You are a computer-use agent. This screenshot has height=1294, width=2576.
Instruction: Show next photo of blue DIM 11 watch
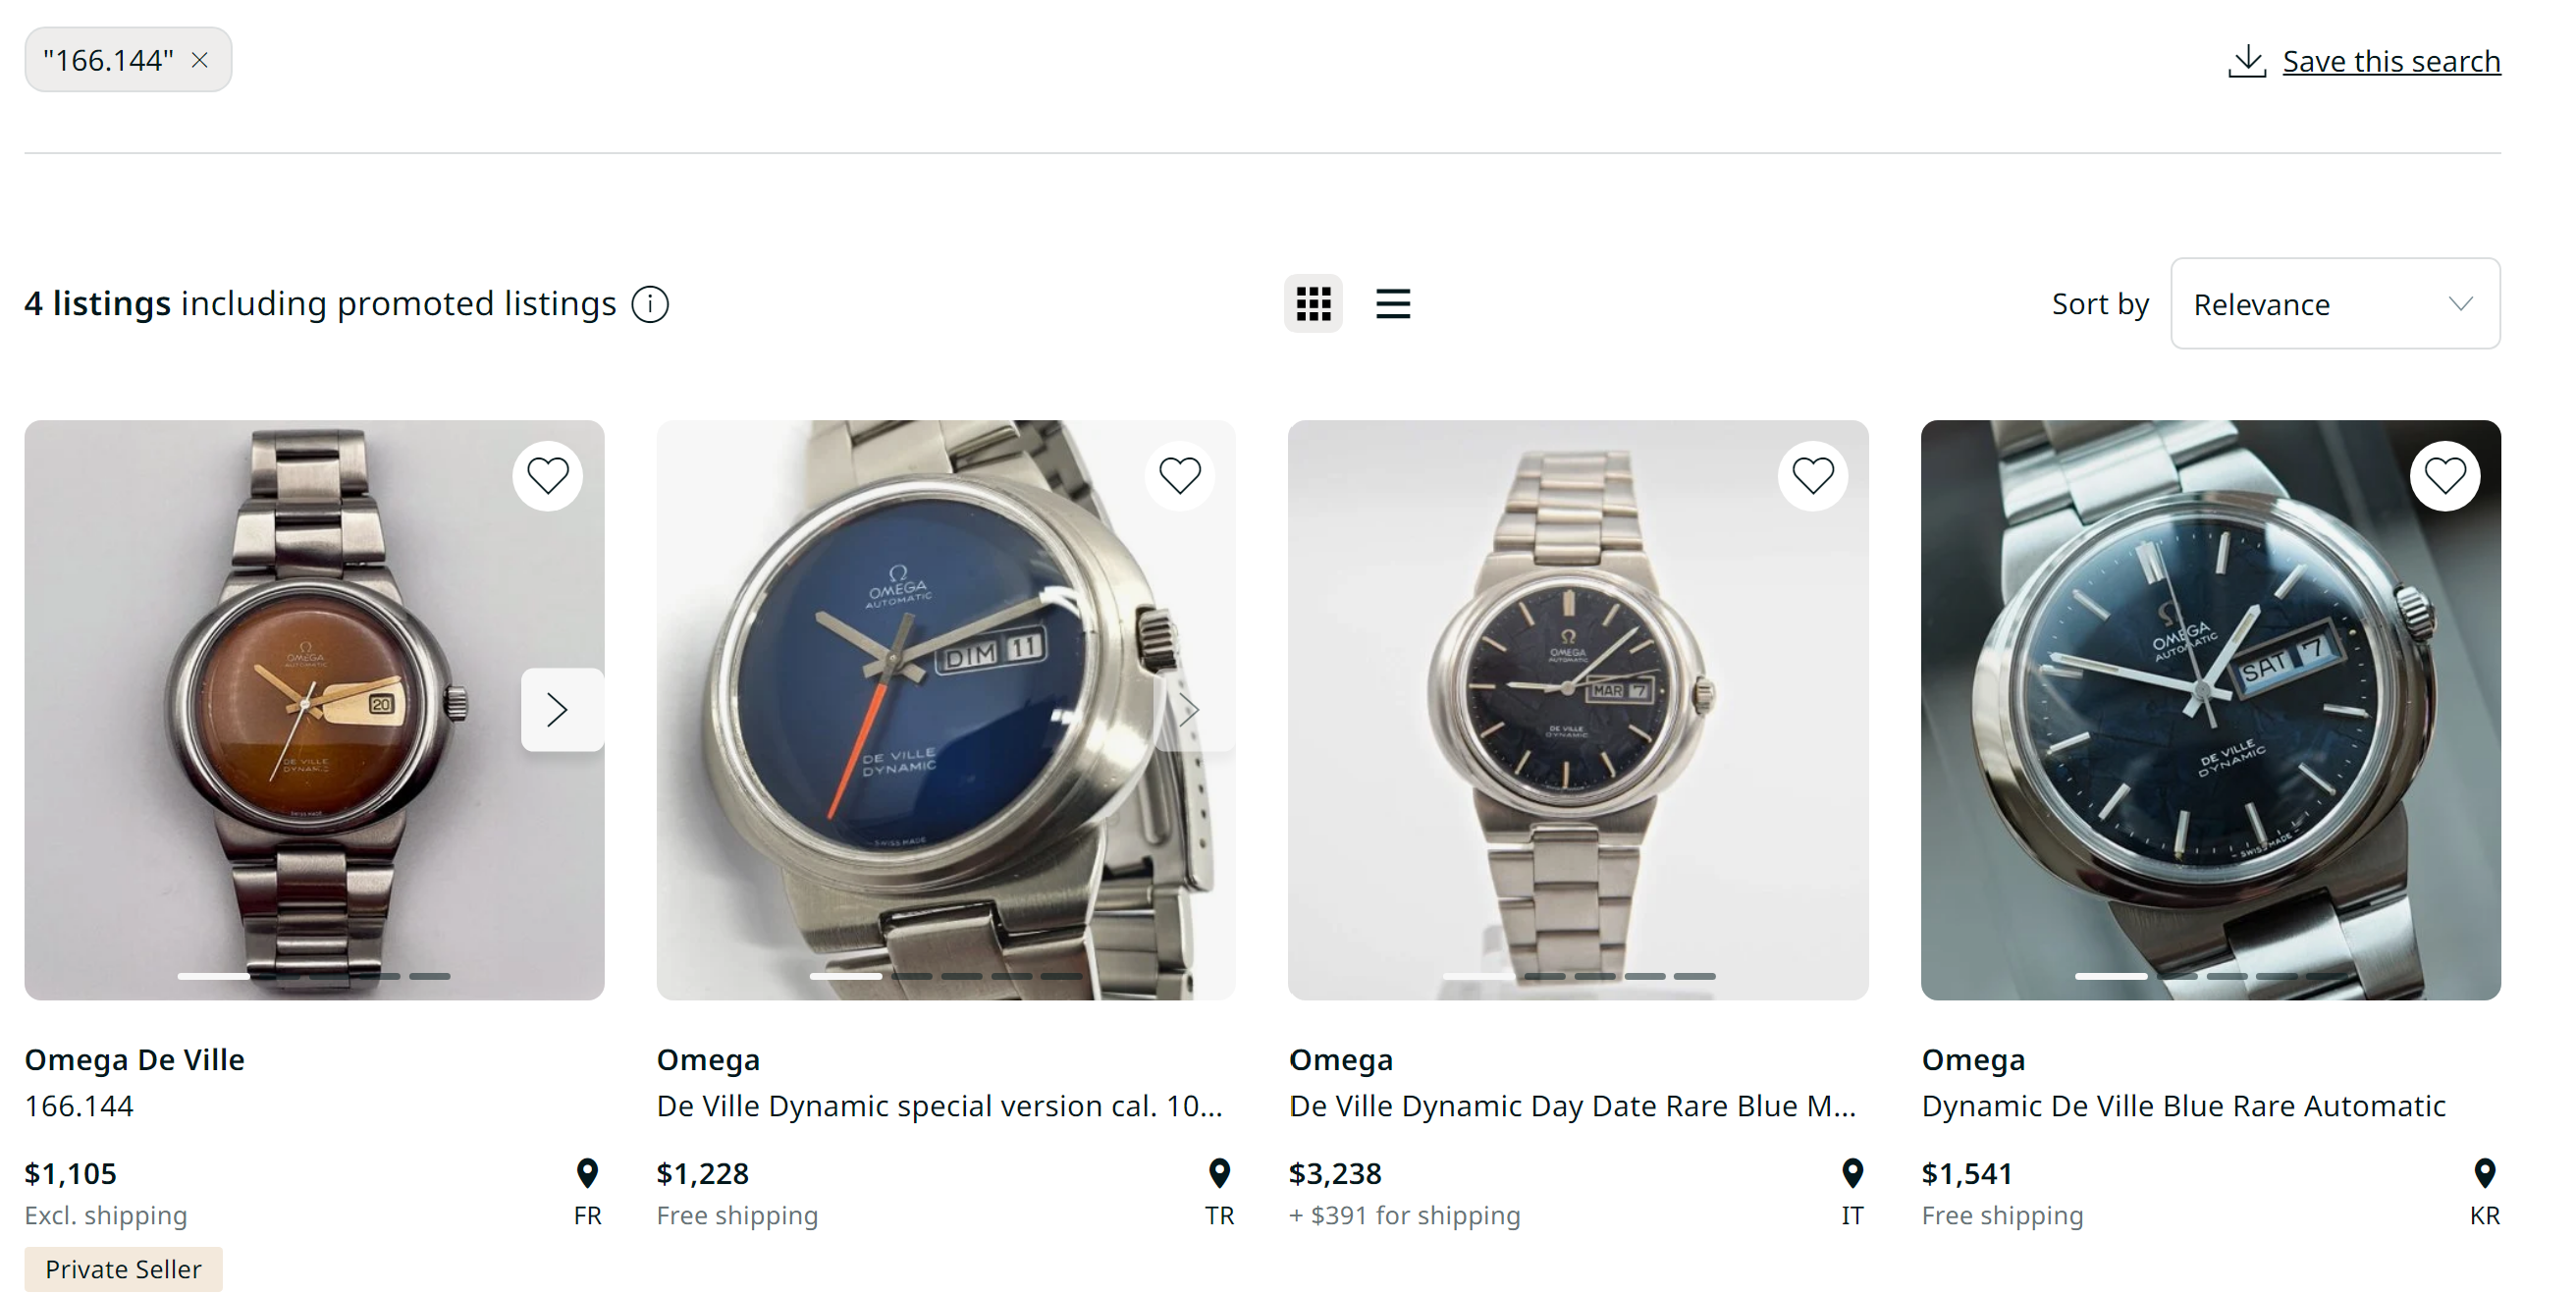click(x=1190, y=710)
